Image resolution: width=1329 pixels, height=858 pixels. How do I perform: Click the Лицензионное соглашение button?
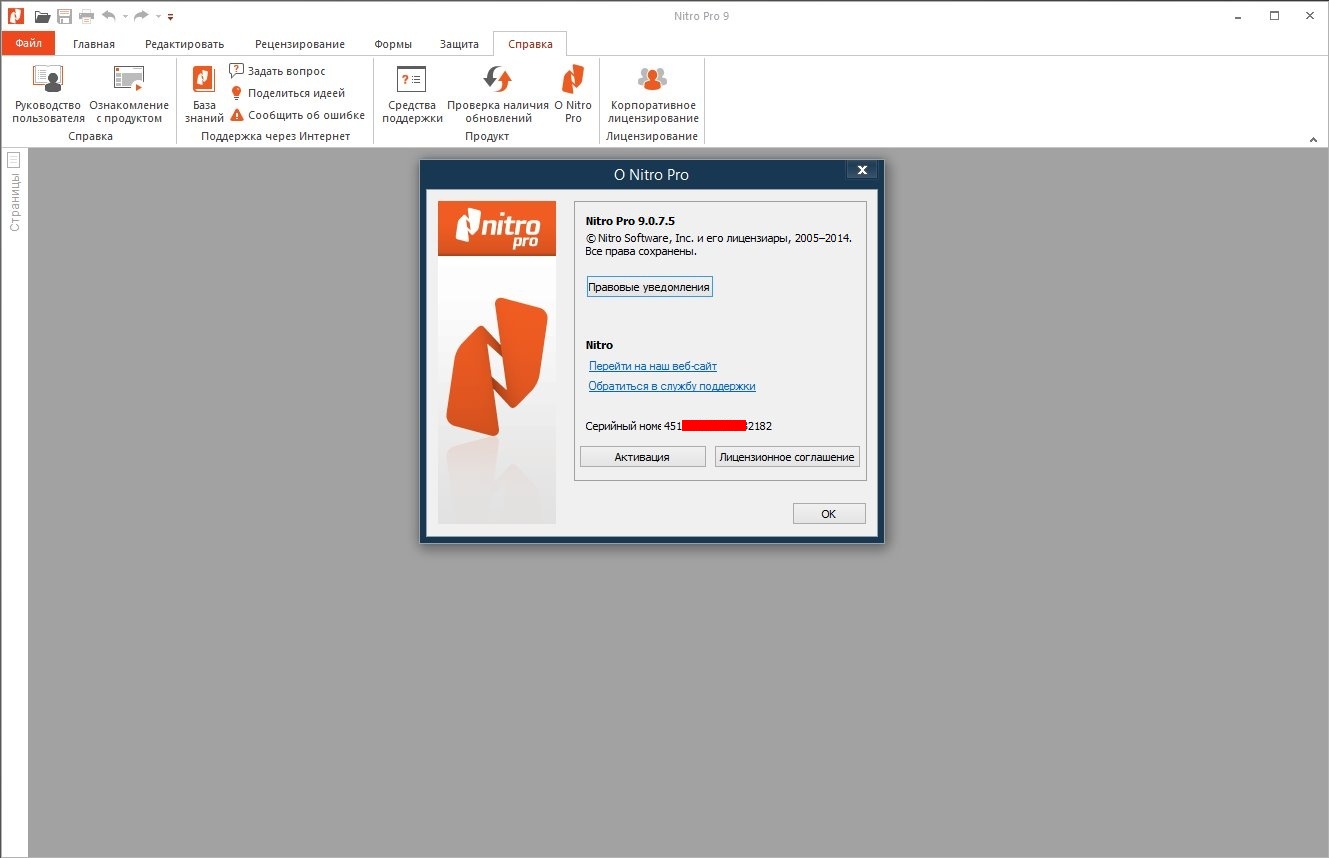(787, 457)
